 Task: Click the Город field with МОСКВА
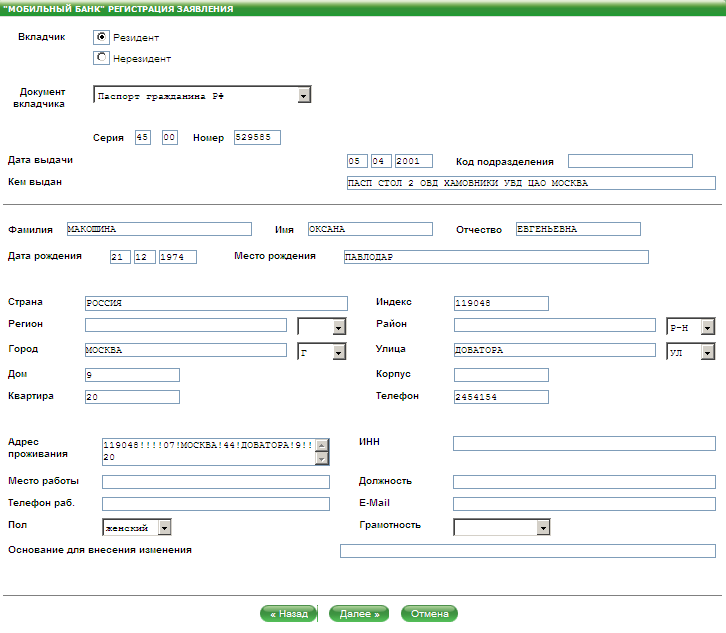tap(186, 350)
